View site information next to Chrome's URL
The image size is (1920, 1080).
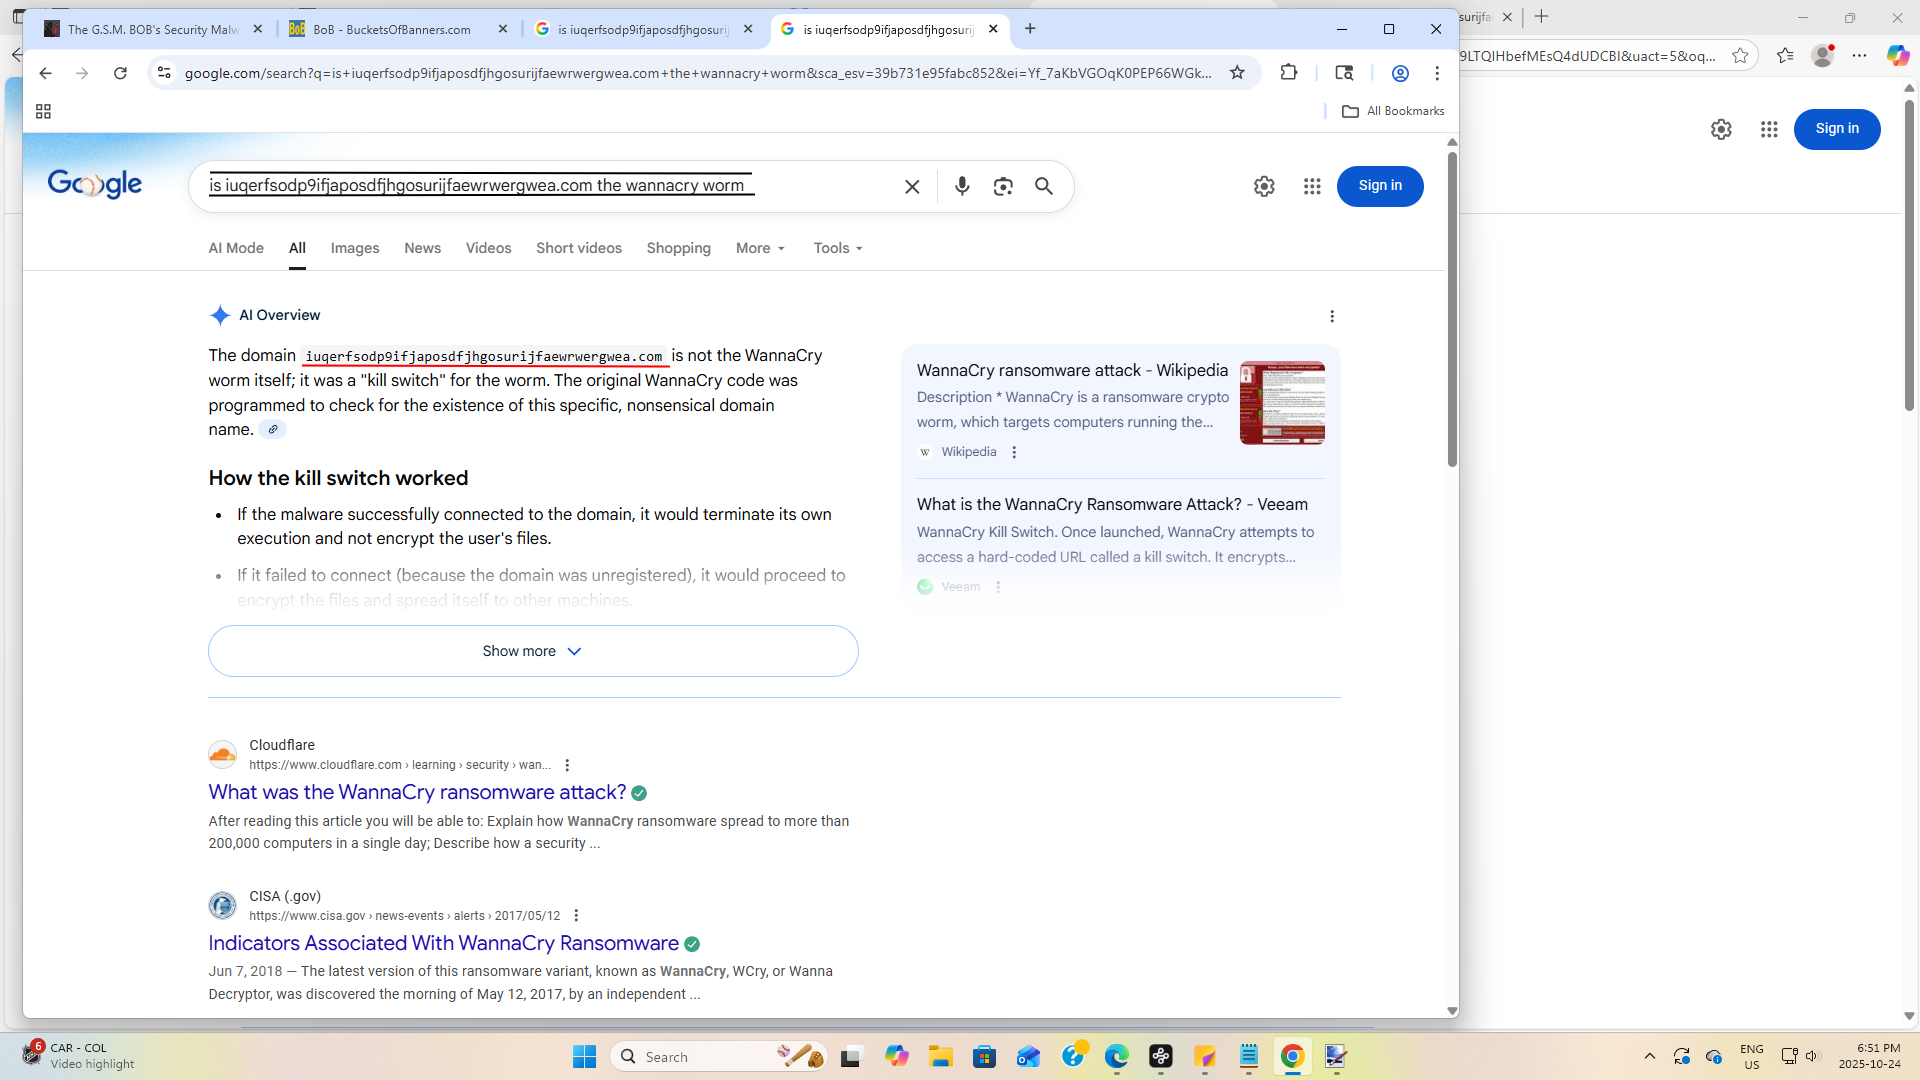(x=164, y=73)
